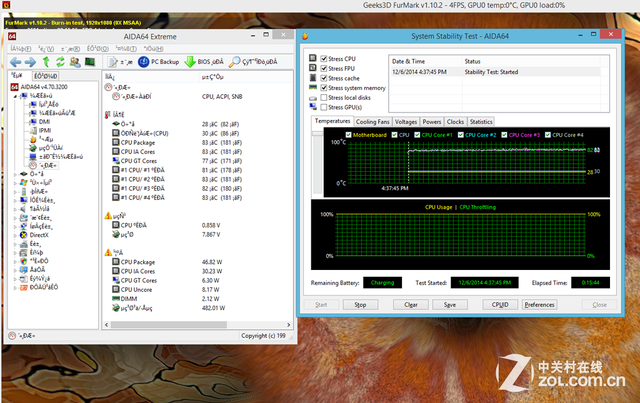Switch to the Voltages tab
The height and width of the screenshot is (403, 640).
tap(406, 122)
